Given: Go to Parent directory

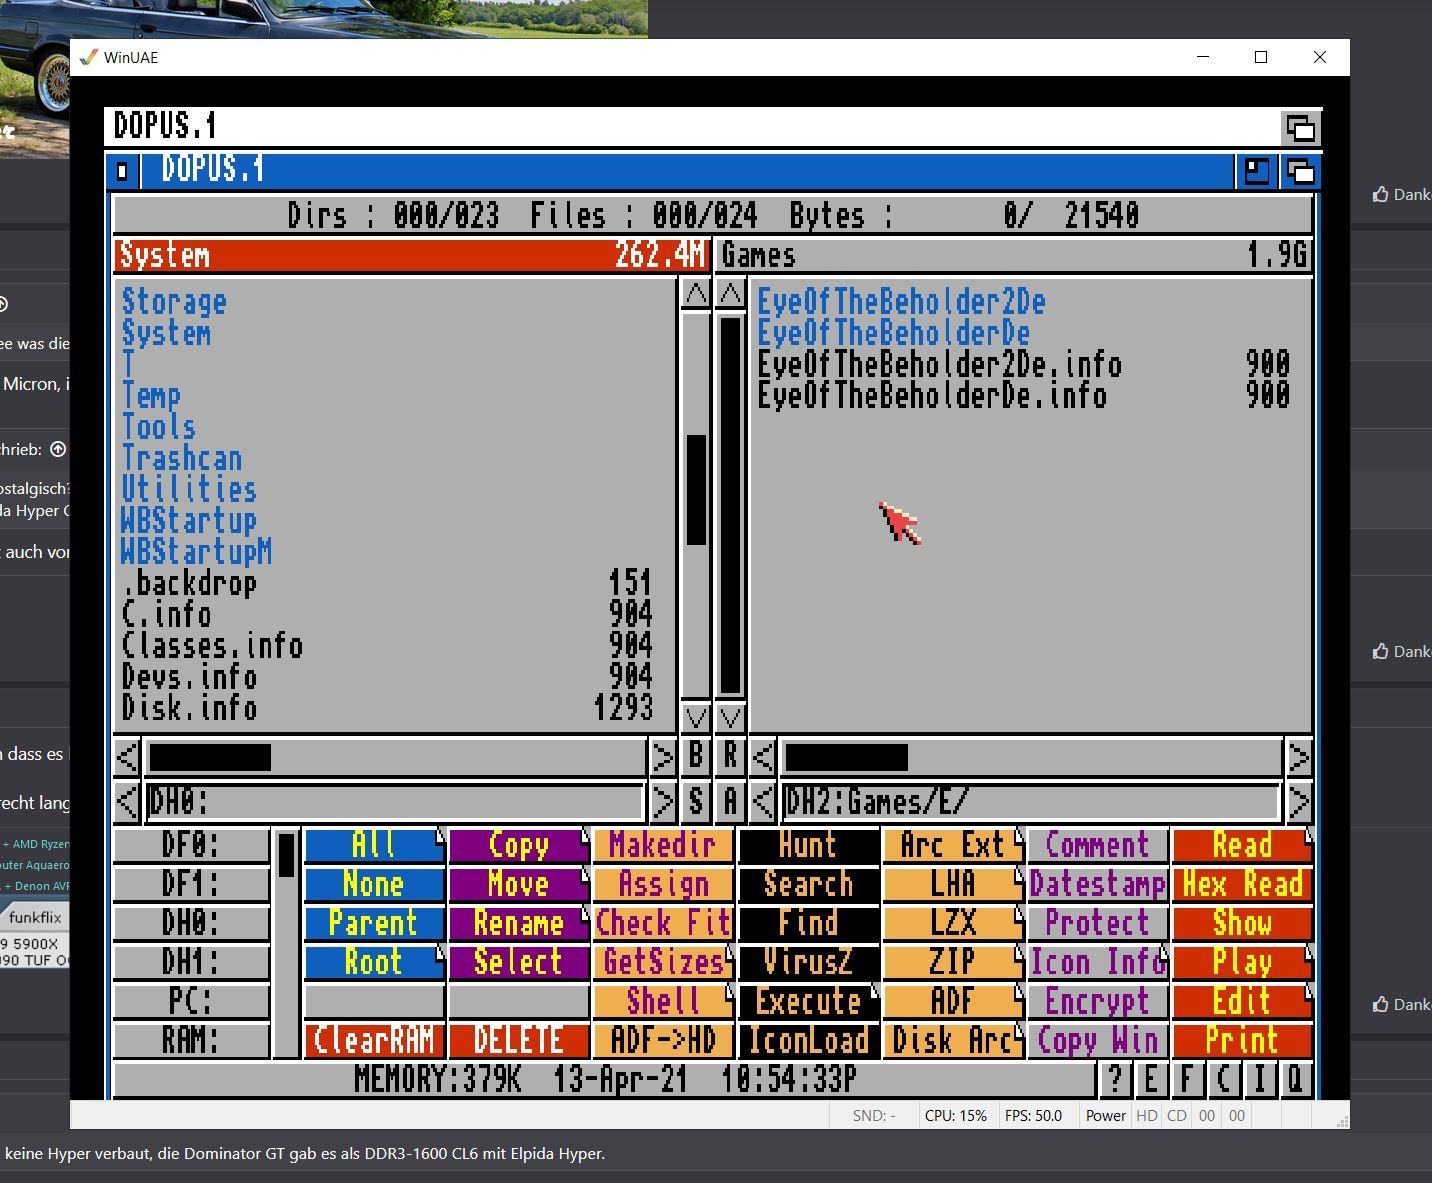Looking at the screenshot, I should tap(374, 923).
